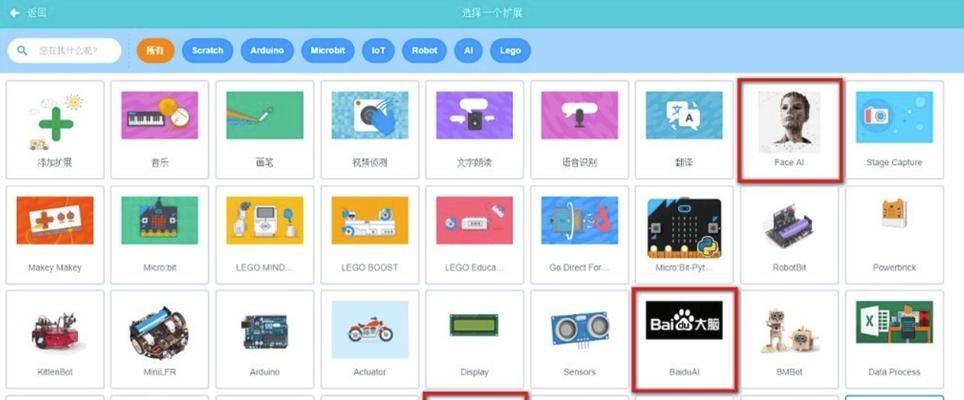Filter extensions by AI
Viewport: 964px width, 400px height.
pyautogui.click(x=468, y=50)
